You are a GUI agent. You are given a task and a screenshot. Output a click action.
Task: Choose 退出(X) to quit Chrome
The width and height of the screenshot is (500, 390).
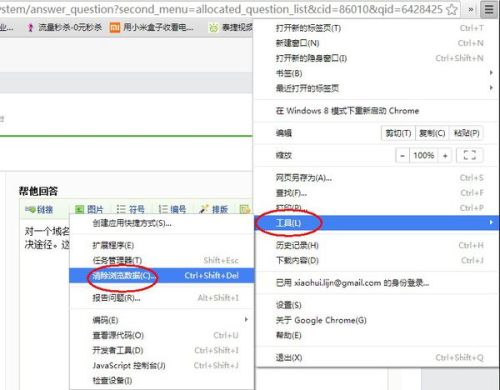point(377,358)
